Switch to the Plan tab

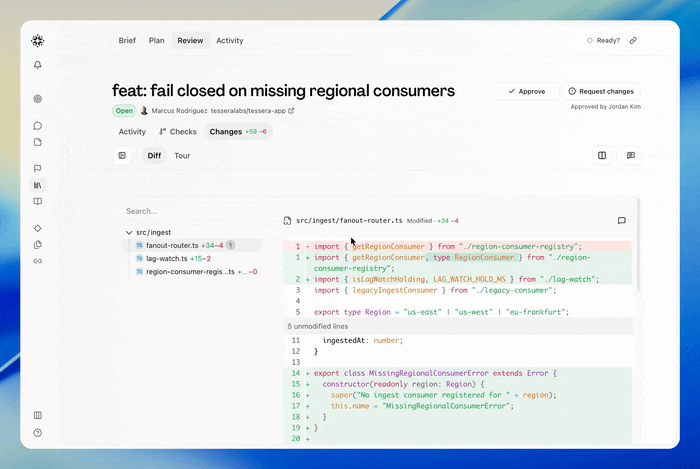tap(157, 41)
